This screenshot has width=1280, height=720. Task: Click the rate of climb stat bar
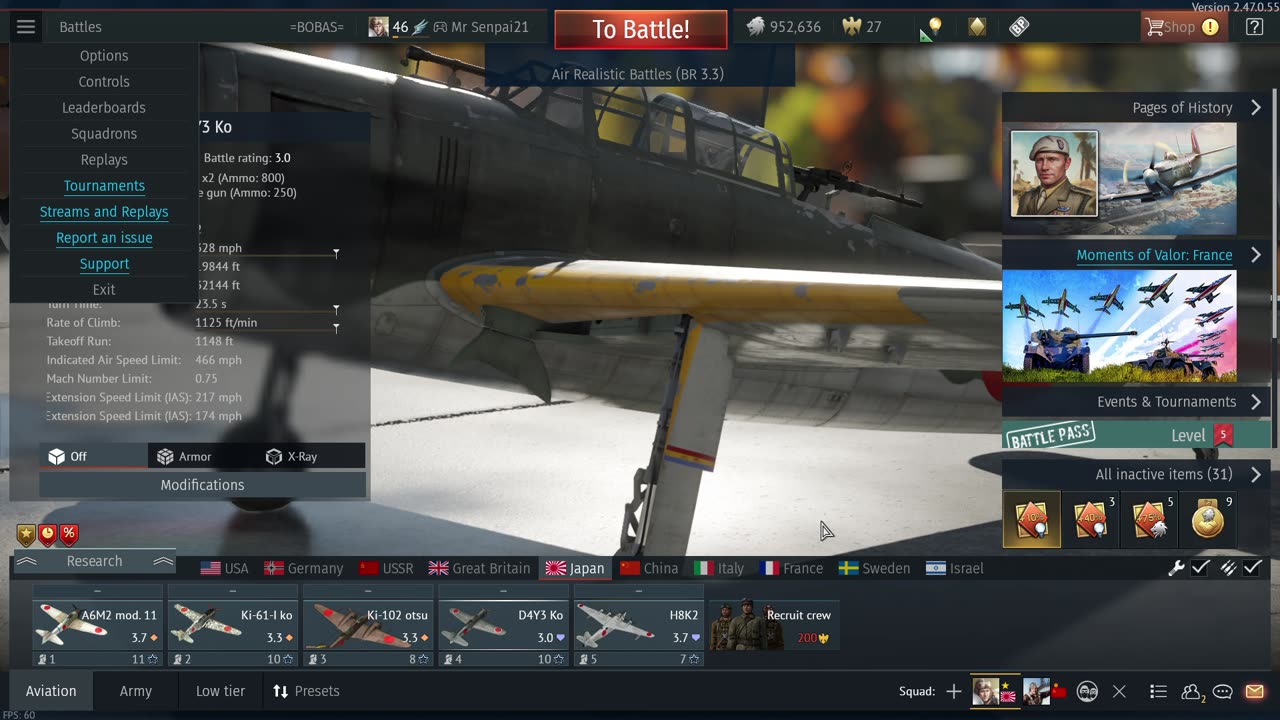[266, 330]
